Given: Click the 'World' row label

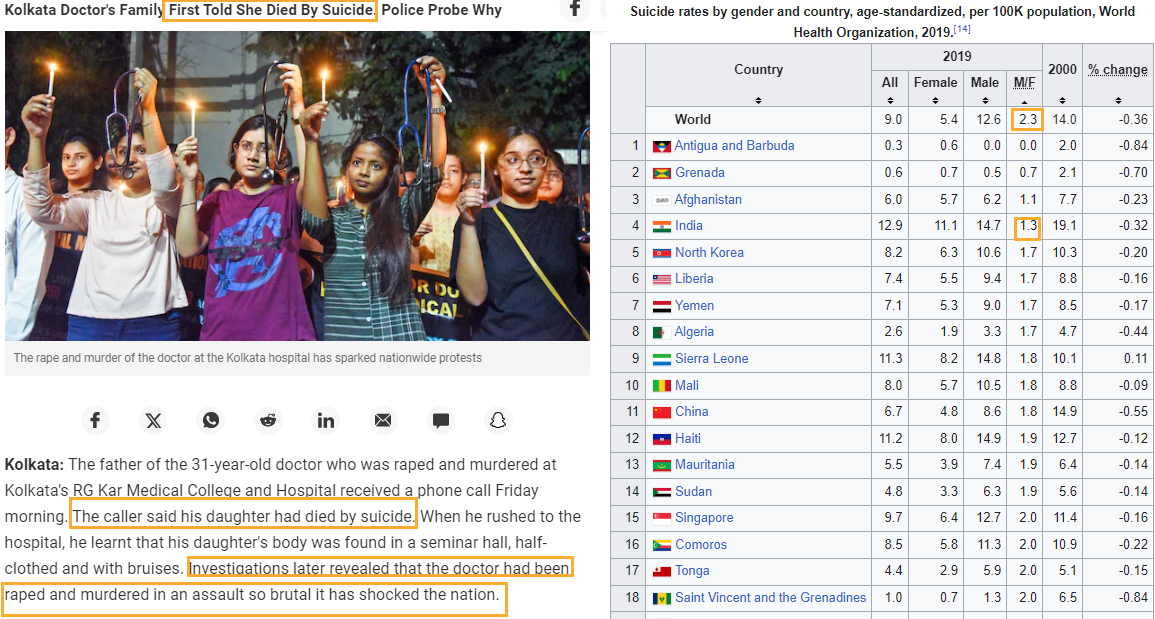Looking at the screenshot, I should (x=692, y=119).
